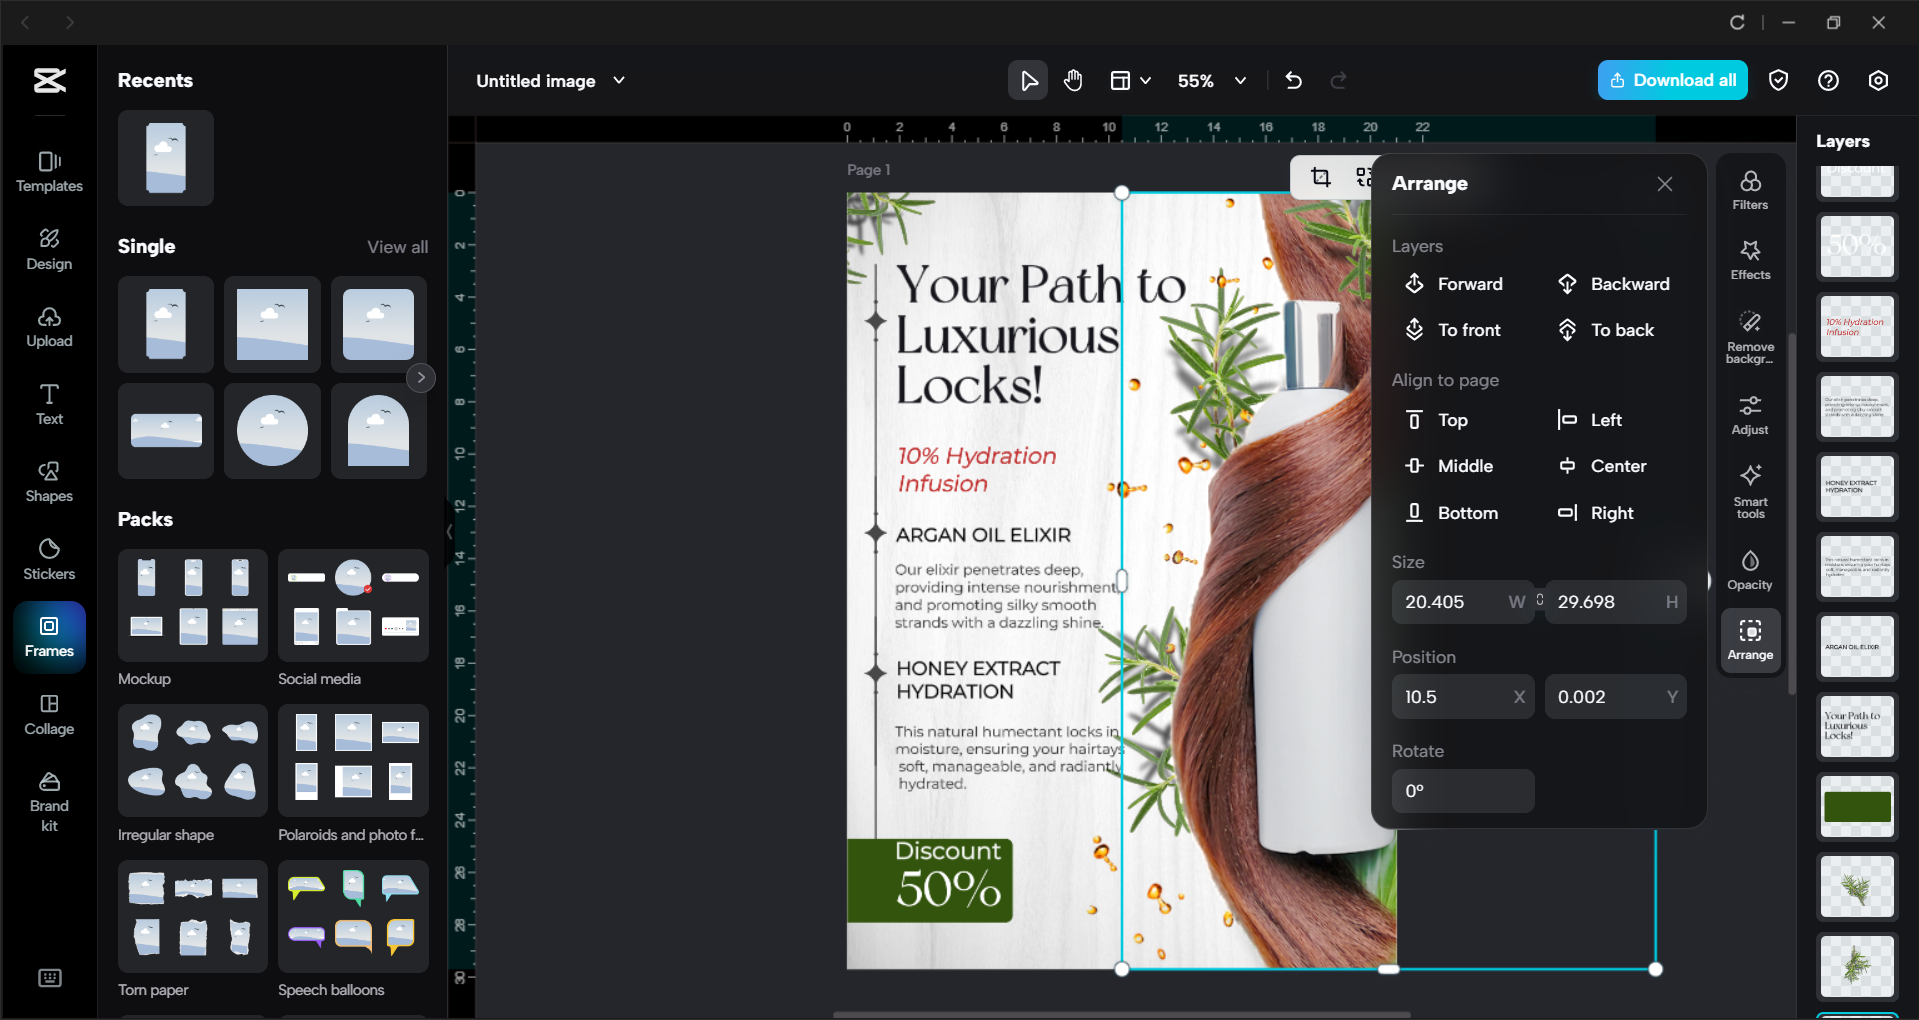Expand the Untitled image title menu
Image resolution: width=1919 pixels, height=1020 pixels.
(x=620, y=80)
